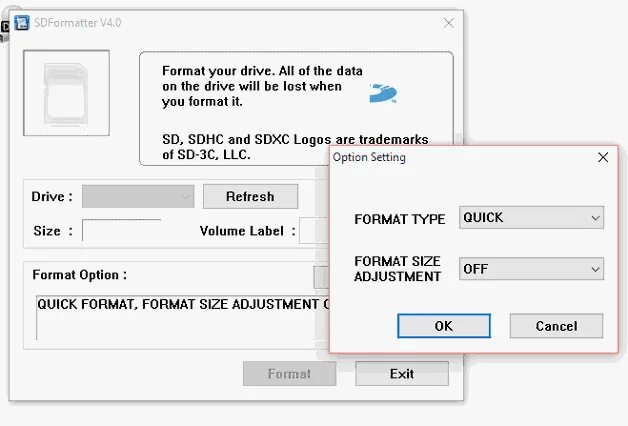Click the SD logo in the info box
This screenshot has width=628, height=426.
point(383,93)
